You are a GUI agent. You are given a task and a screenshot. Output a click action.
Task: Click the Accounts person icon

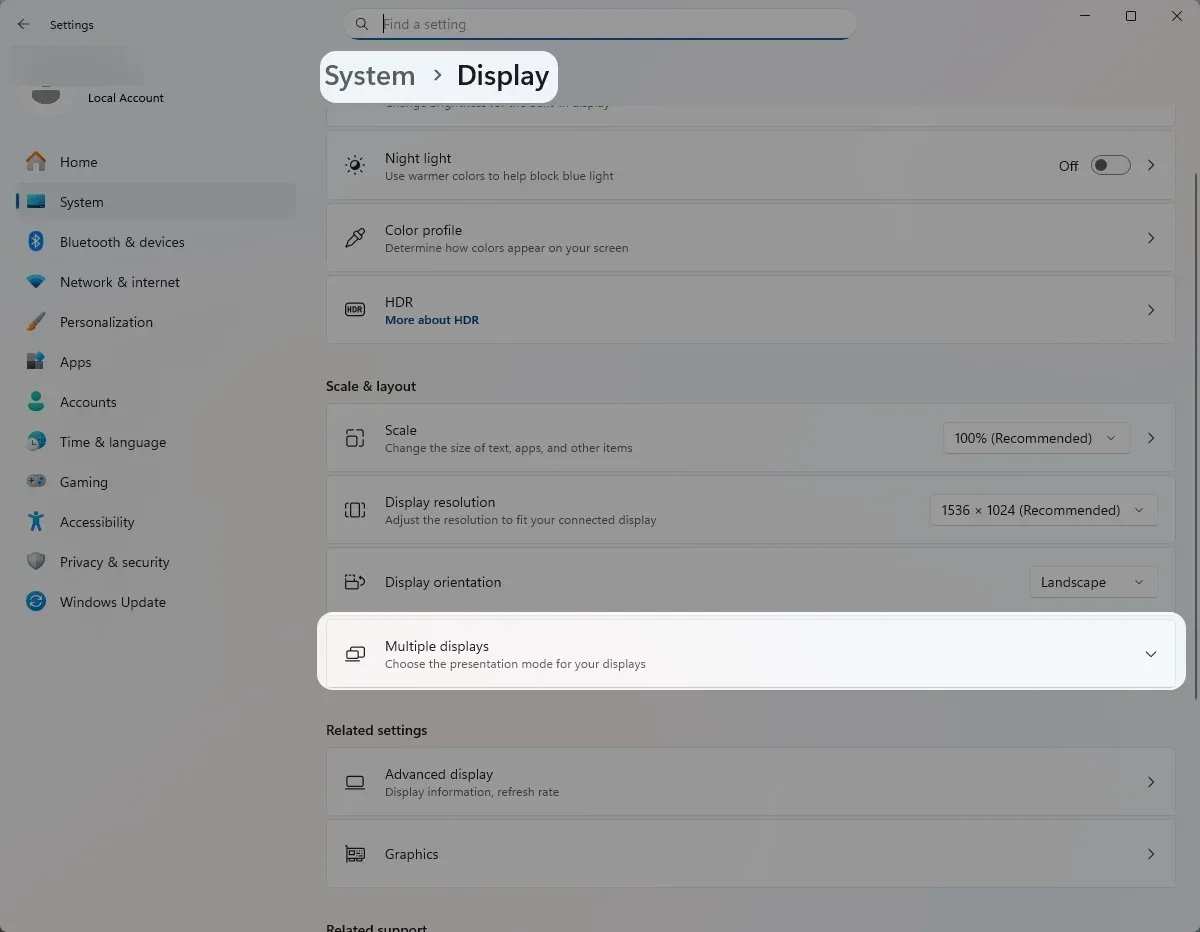36,401
